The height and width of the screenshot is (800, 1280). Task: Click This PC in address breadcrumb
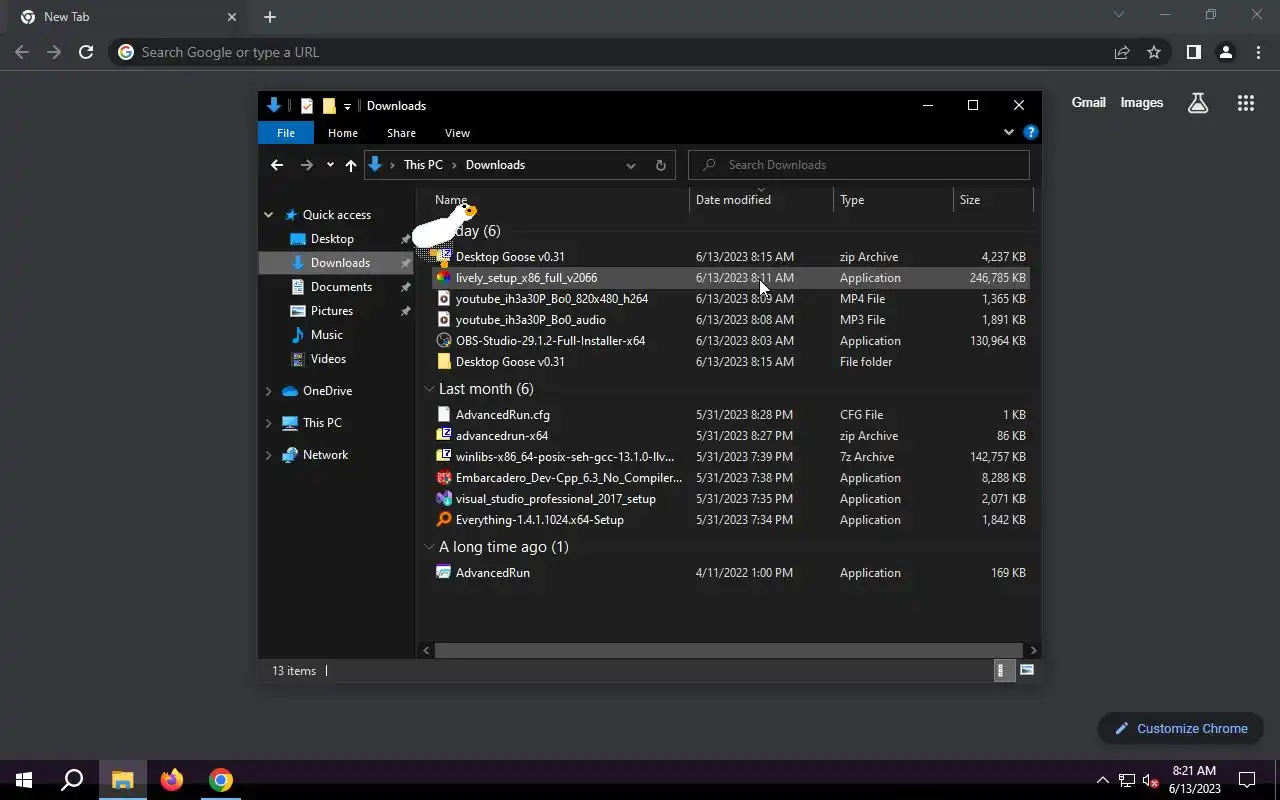tap(423, 165)
